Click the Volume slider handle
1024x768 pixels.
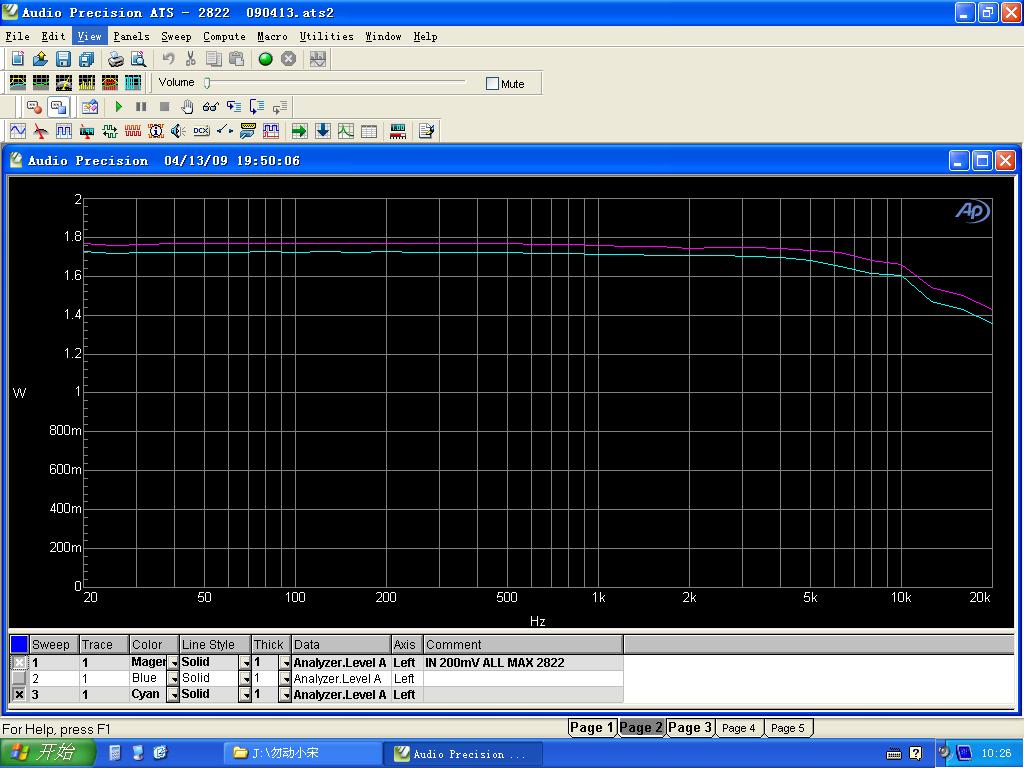(x=207, y=83)
